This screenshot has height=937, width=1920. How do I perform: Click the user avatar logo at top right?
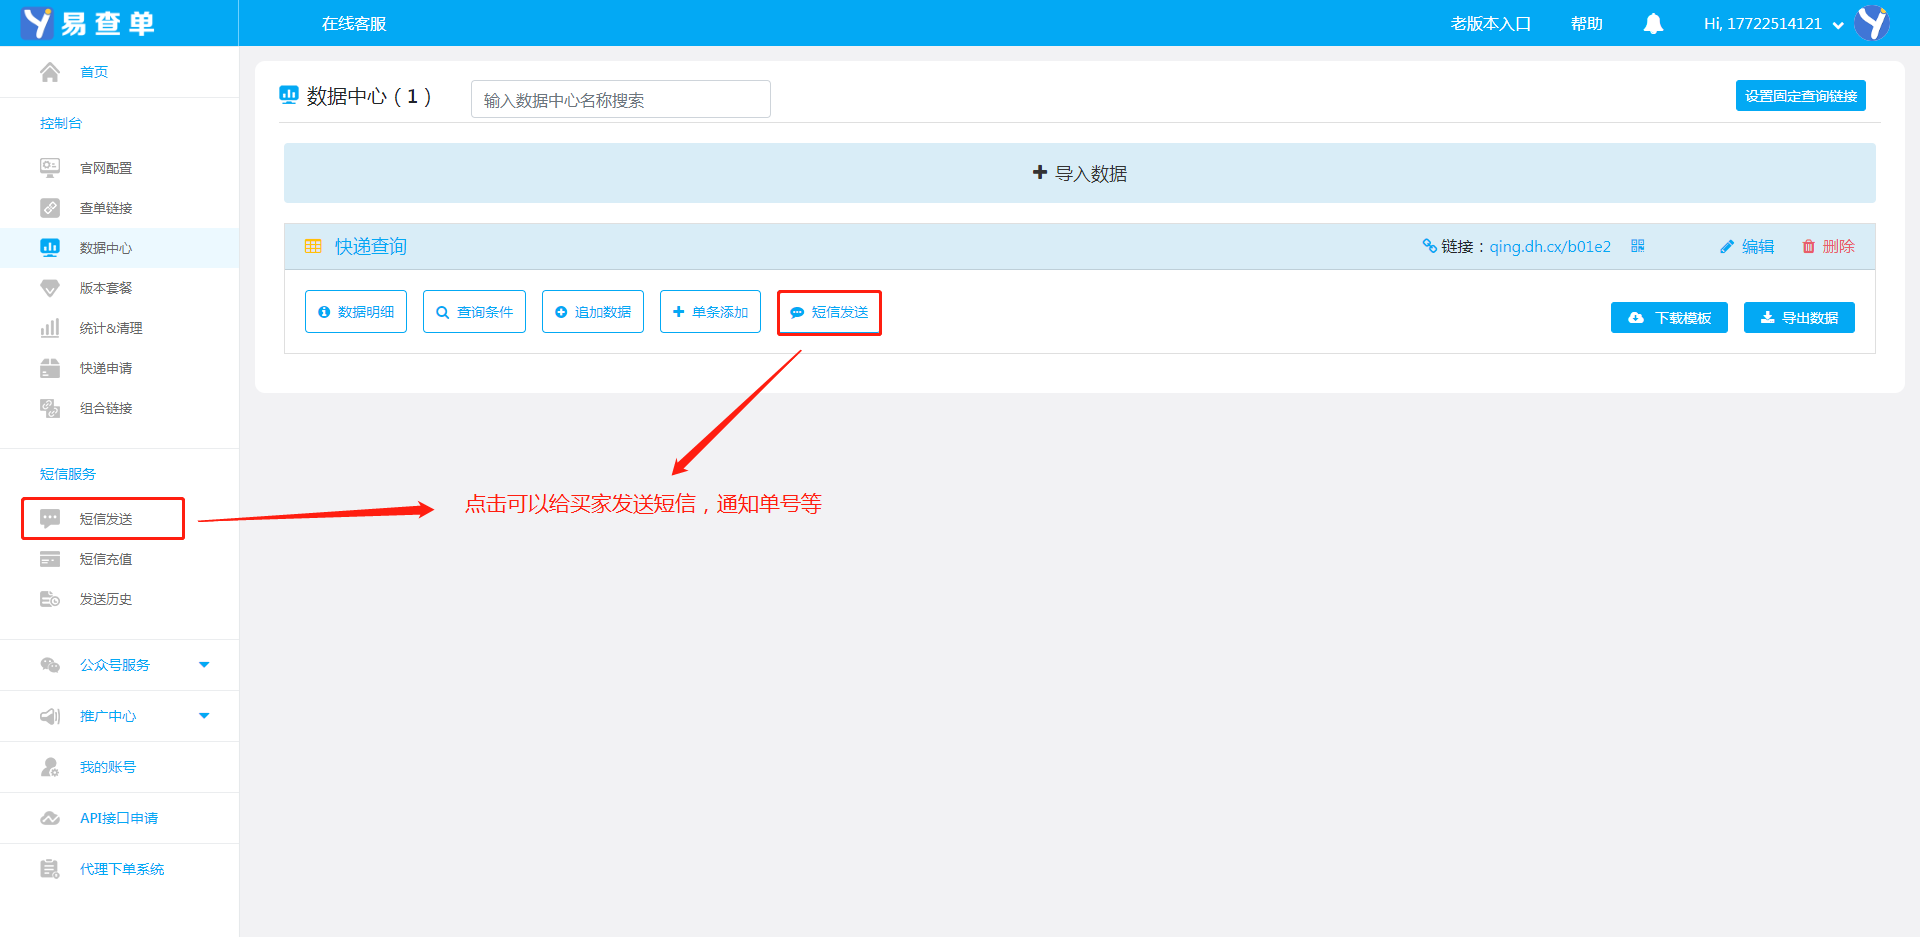(1872, 23)
